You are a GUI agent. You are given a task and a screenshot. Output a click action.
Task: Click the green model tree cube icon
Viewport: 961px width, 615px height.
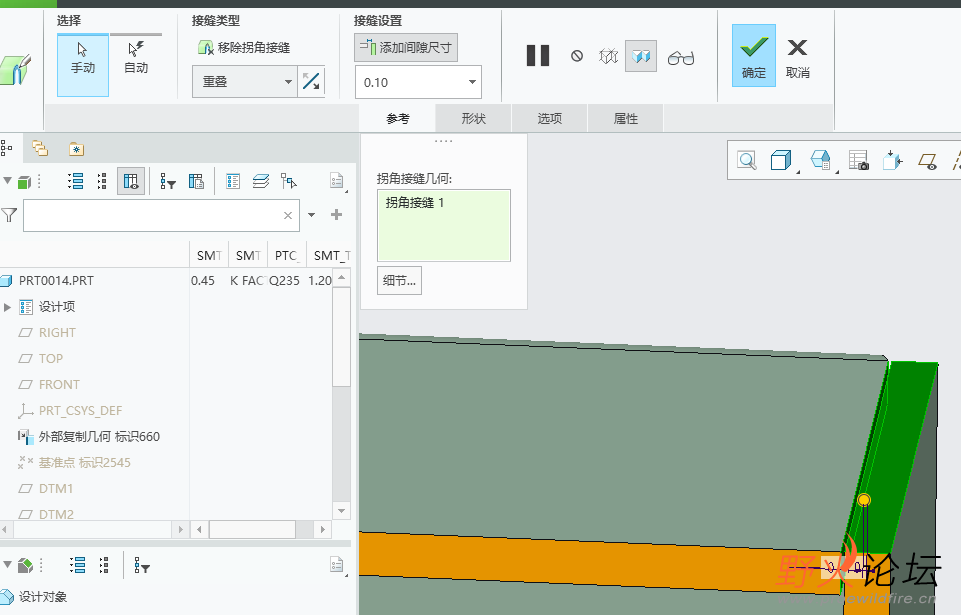[x=24, y=182]
